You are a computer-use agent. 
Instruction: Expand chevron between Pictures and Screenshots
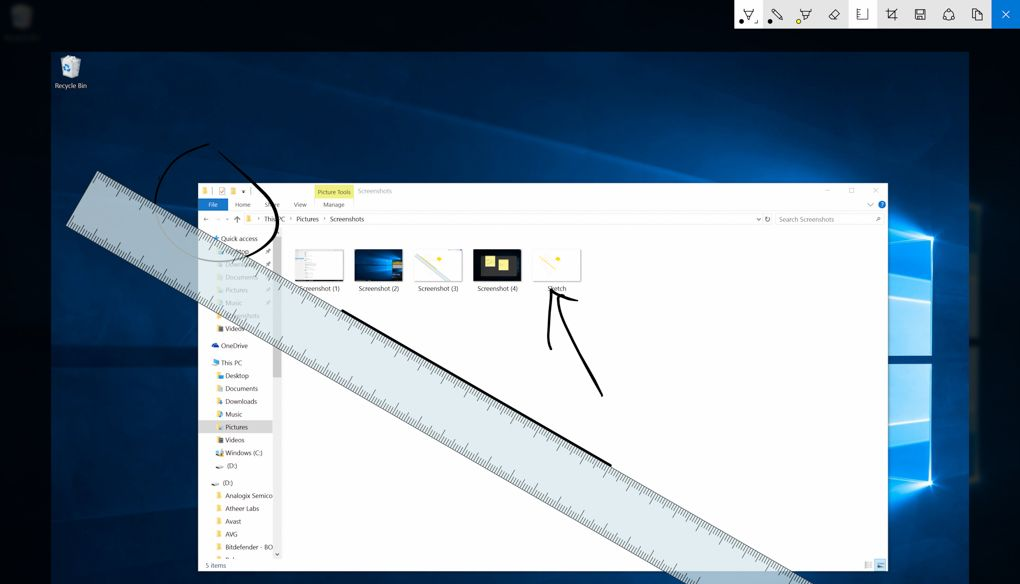[325, 219]
